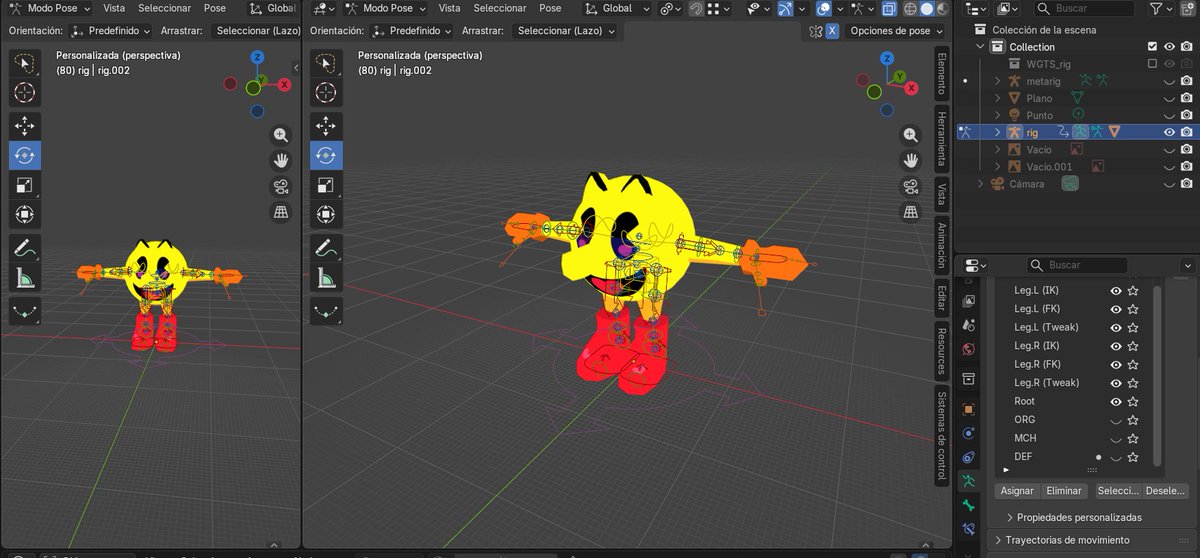1200x558 pixels.
Task: Toggle camera view in right viewport
Action: 910,186
